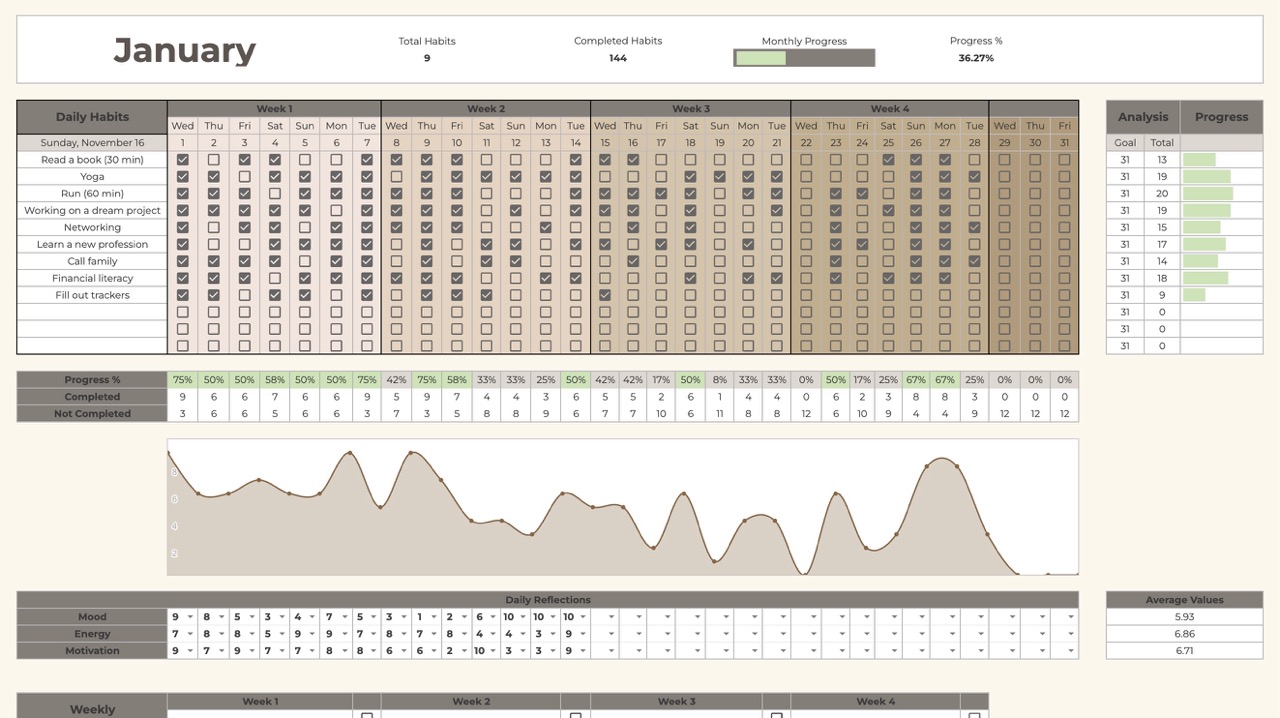Check Run (60 min) for Saturday day 4
Viewport: 1280px width, 718px height.
[x=274, y=194]
